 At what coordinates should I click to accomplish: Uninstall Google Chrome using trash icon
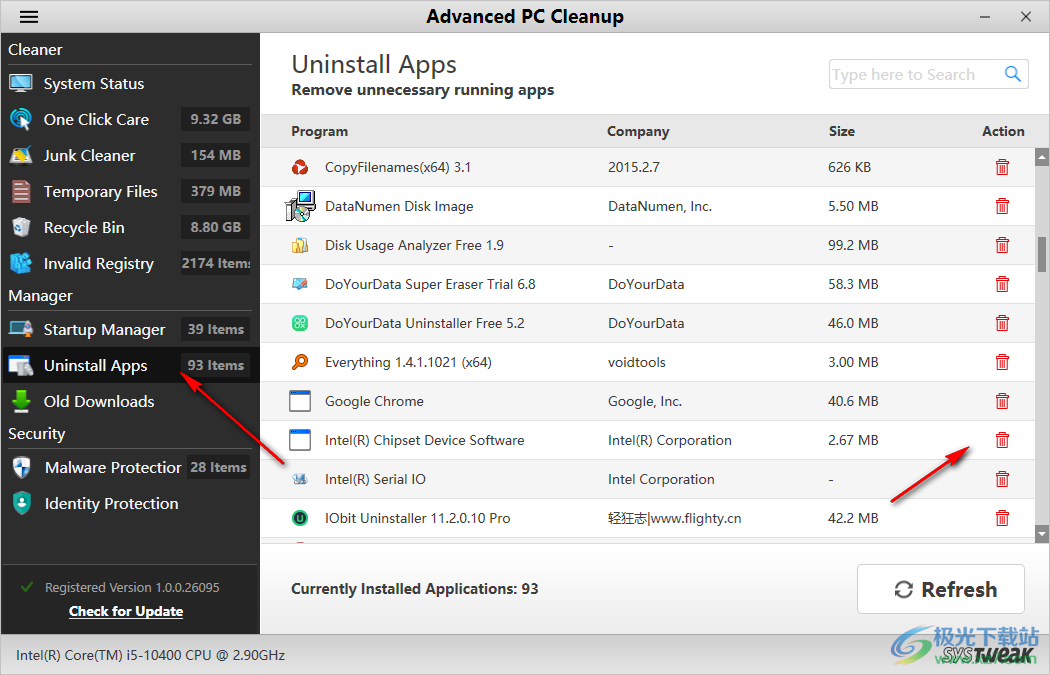[1002, 401]
